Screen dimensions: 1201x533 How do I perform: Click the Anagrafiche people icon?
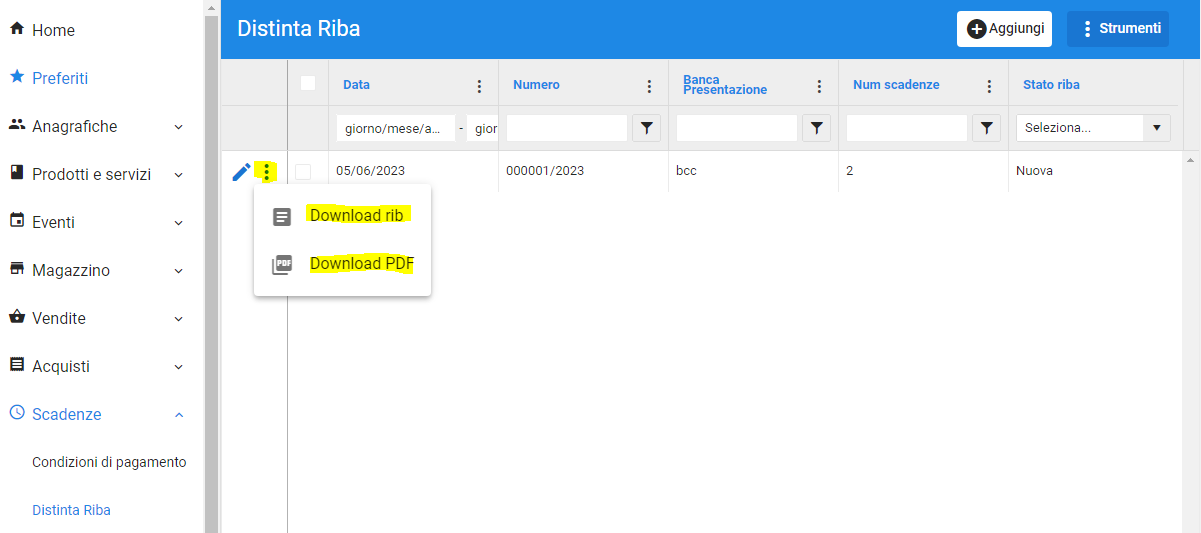[x=16, y=125]
